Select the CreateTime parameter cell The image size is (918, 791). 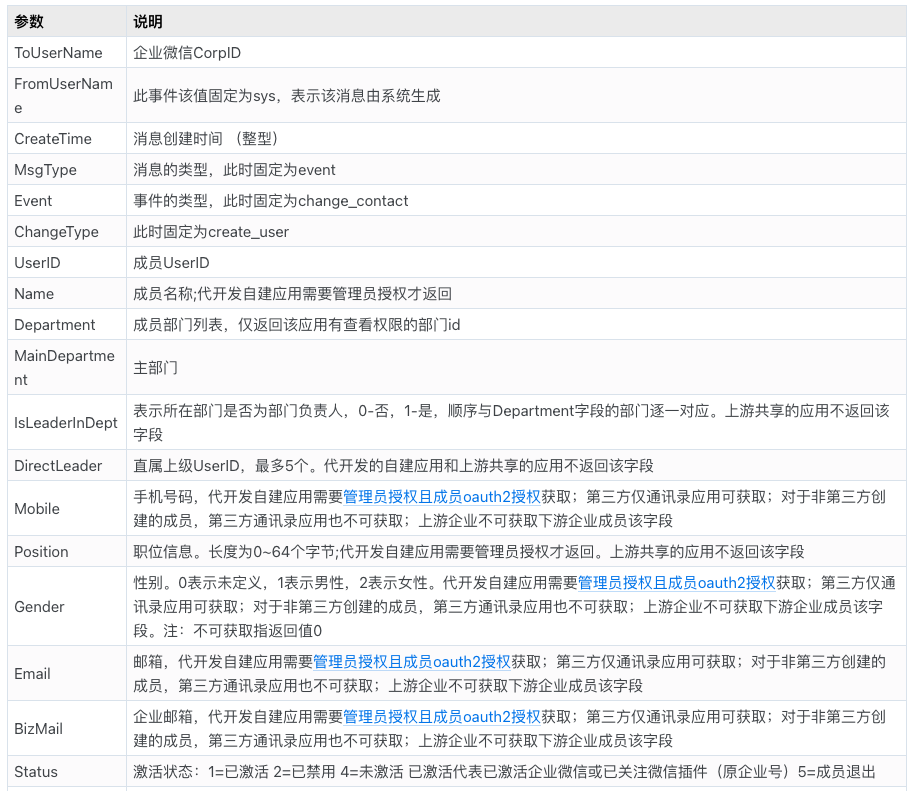(x=67, y=139)
